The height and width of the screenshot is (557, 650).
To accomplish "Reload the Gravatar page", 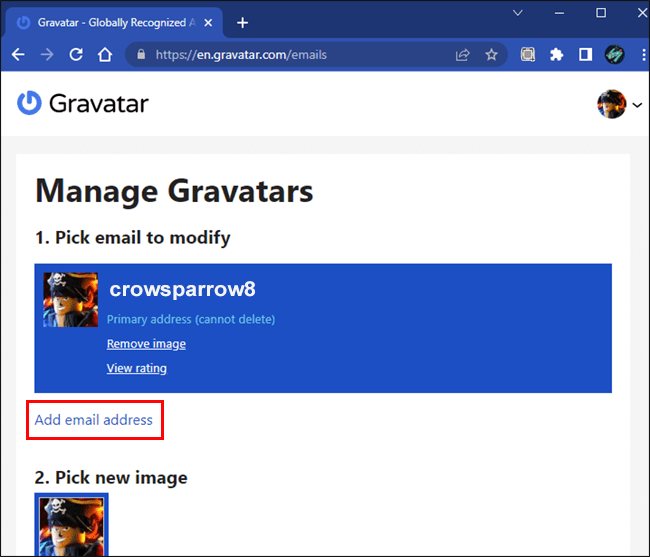I will (76, 54).
